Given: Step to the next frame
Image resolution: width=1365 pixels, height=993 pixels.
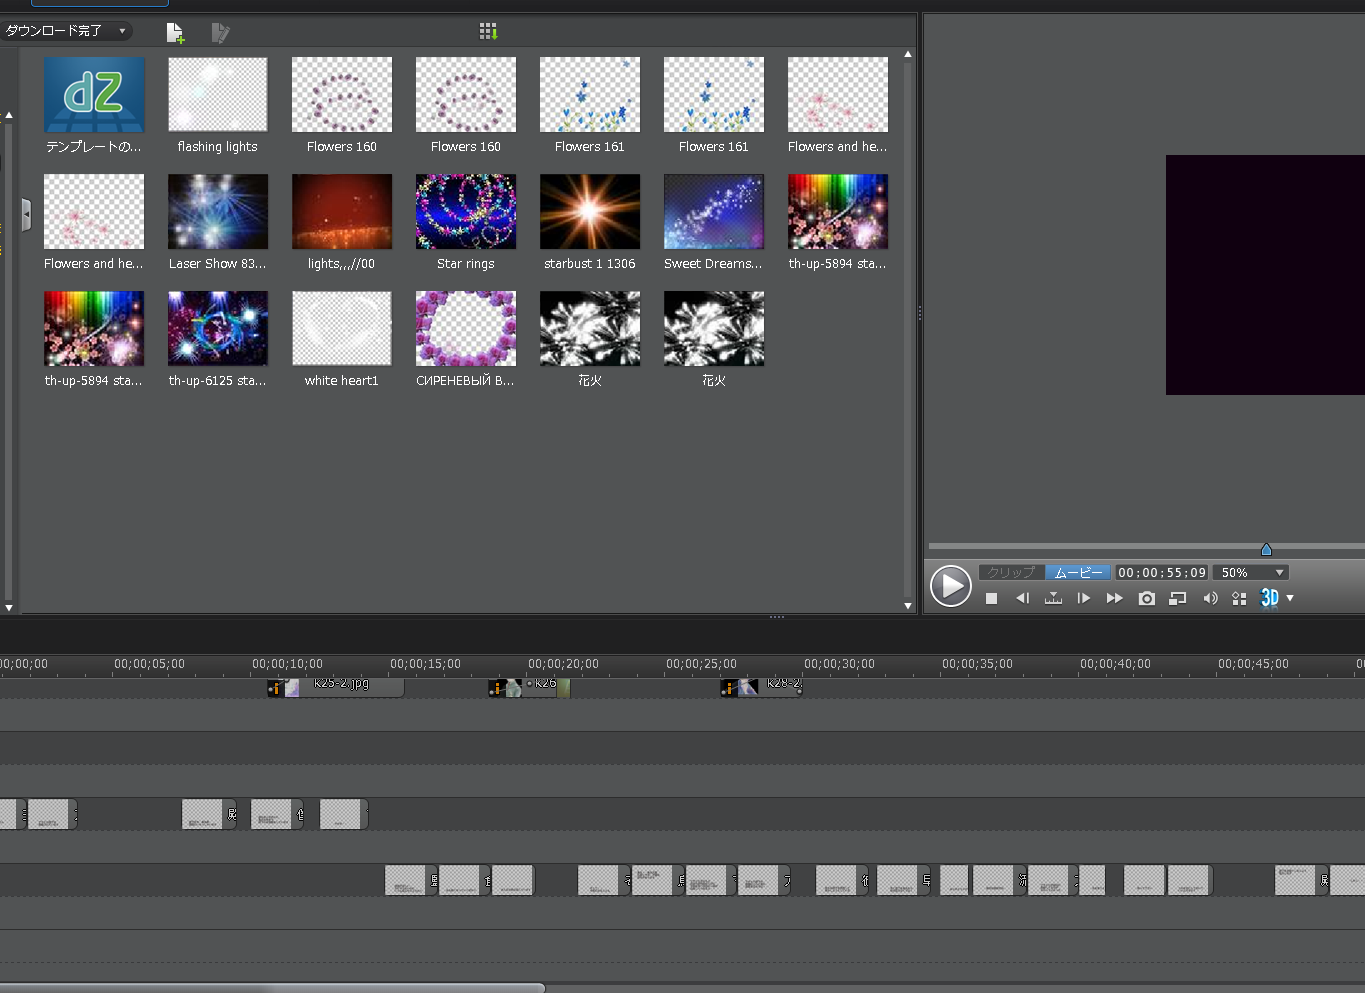Looking at the screenshot, I should click(x=1084, y=598).
